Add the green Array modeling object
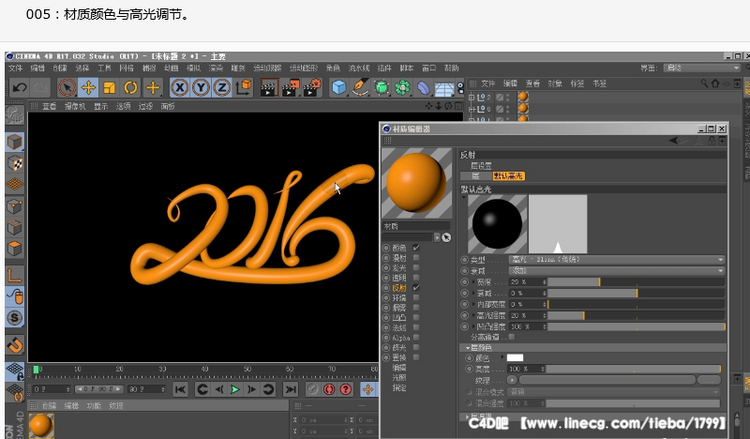Image resolution: width=750 pixels, height=439 pixels. pos(402,88)
